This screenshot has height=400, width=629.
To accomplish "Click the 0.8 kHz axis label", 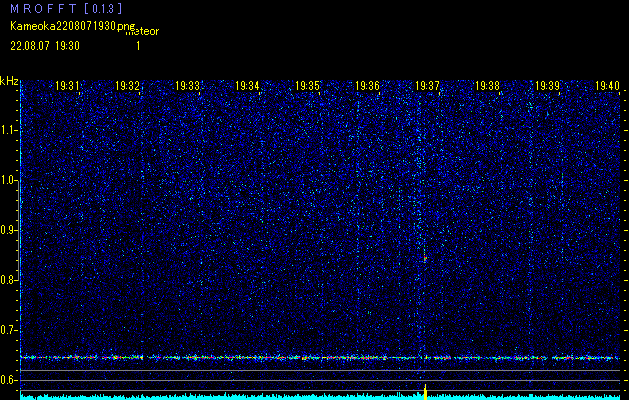I will coord(8,280).
